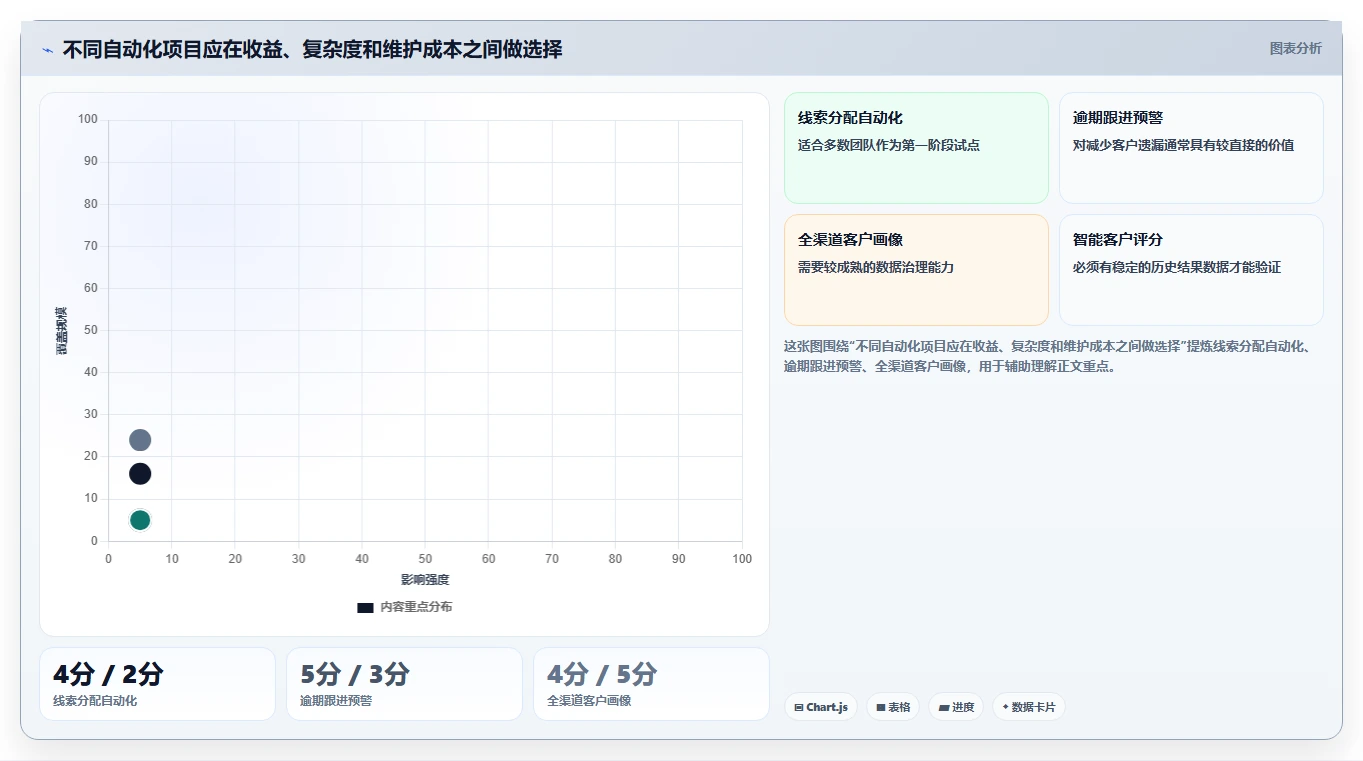
Task: Click the 覆盖范围 y-axis label
Action: (62, 330)
